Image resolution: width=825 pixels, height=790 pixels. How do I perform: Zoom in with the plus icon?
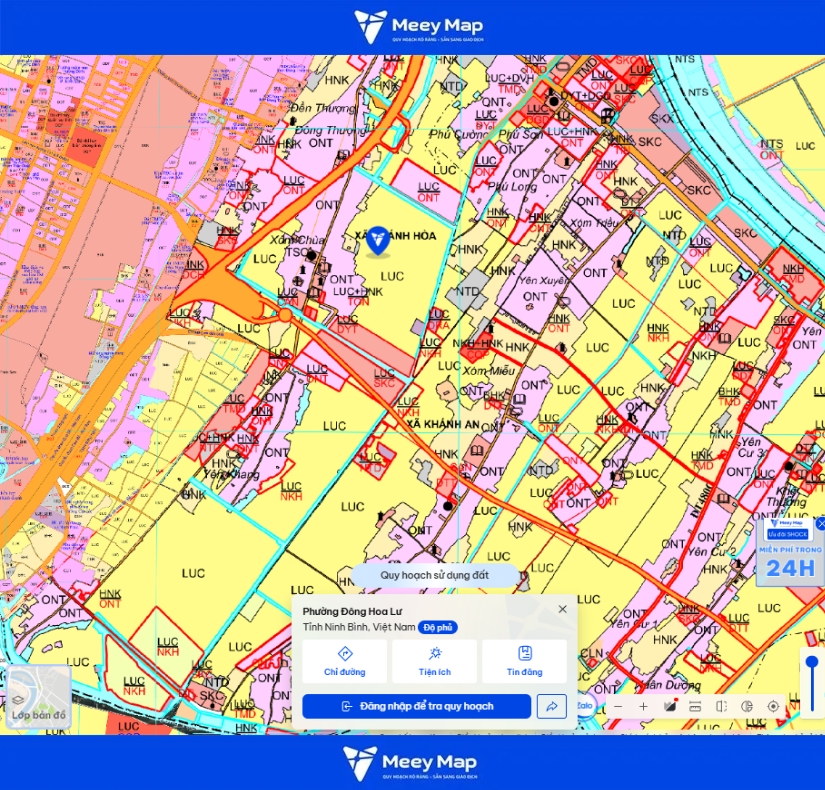click(x=643, y=706)
